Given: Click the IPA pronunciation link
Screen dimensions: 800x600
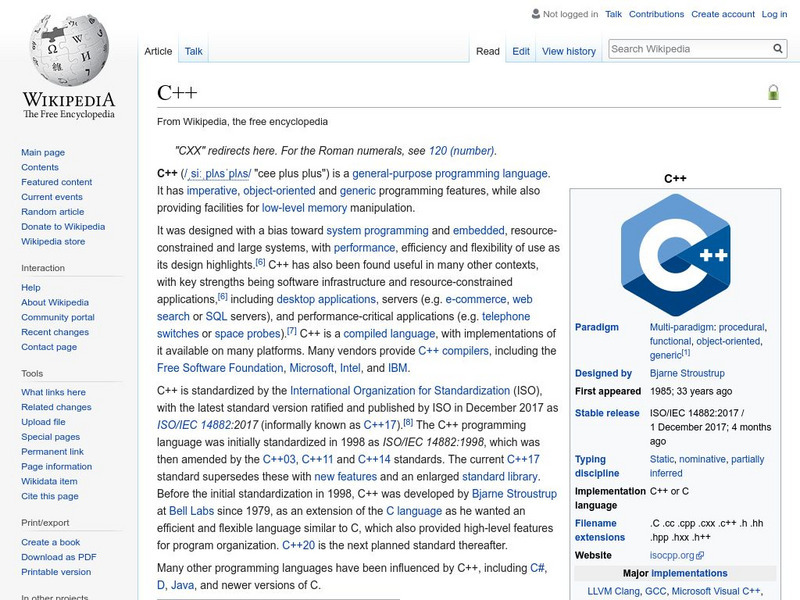Looking at the screenshot, I should pos(217,173).
